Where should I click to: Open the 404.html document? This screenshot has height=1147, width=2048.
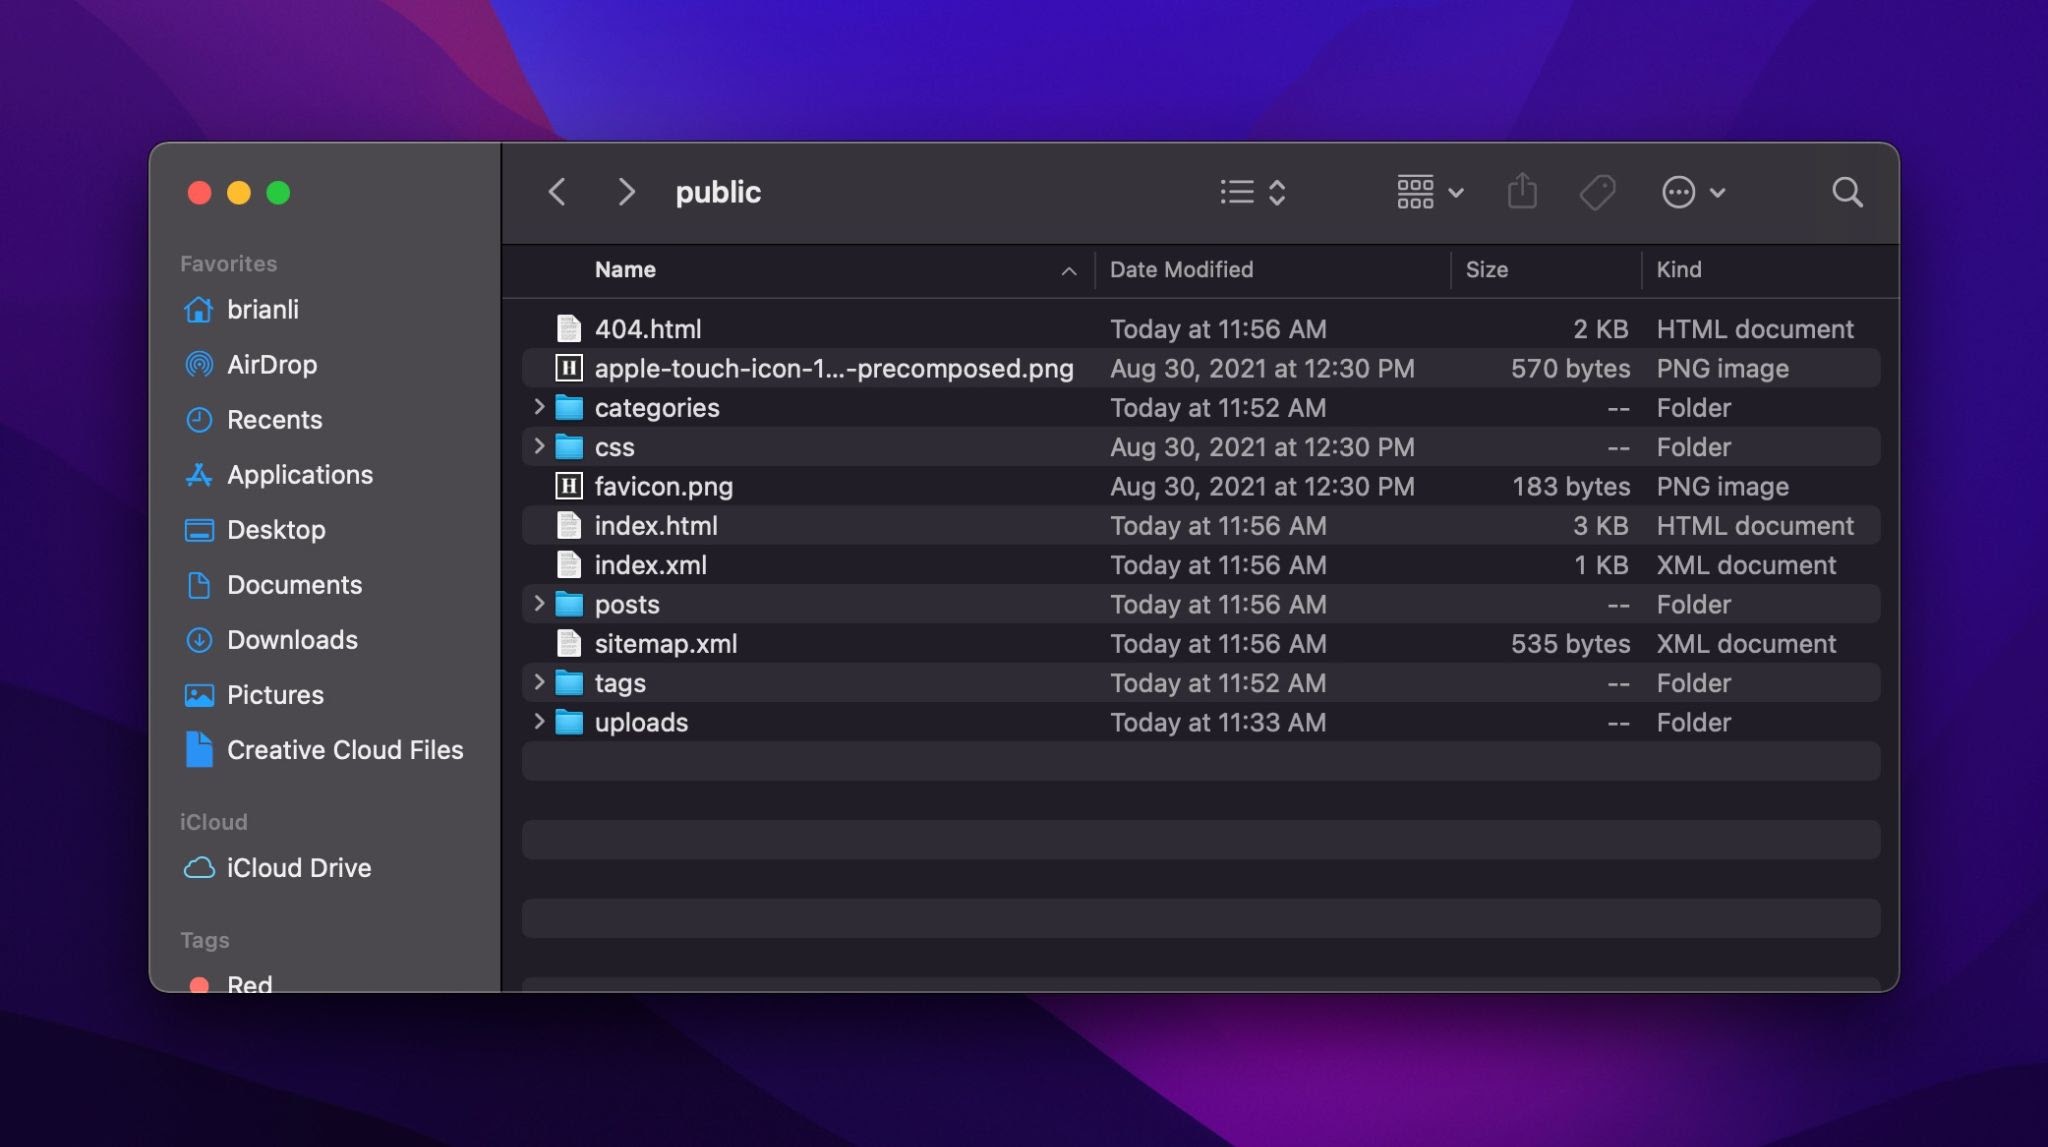tap(646, 328)
